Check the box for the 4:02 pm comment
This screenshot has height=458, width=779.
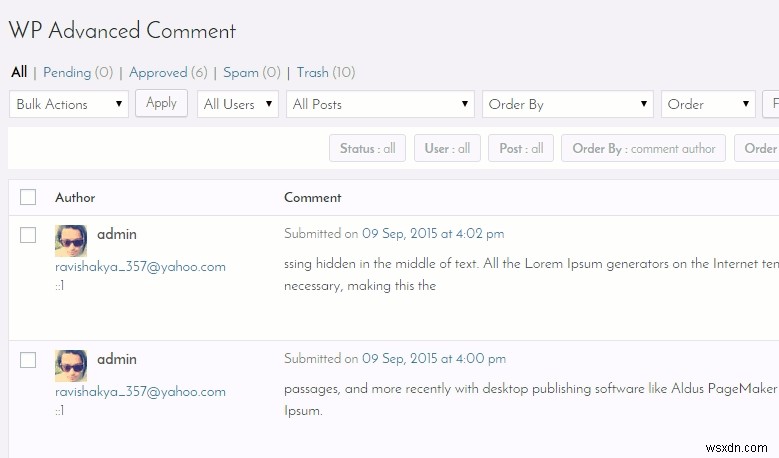pos(28,234)
